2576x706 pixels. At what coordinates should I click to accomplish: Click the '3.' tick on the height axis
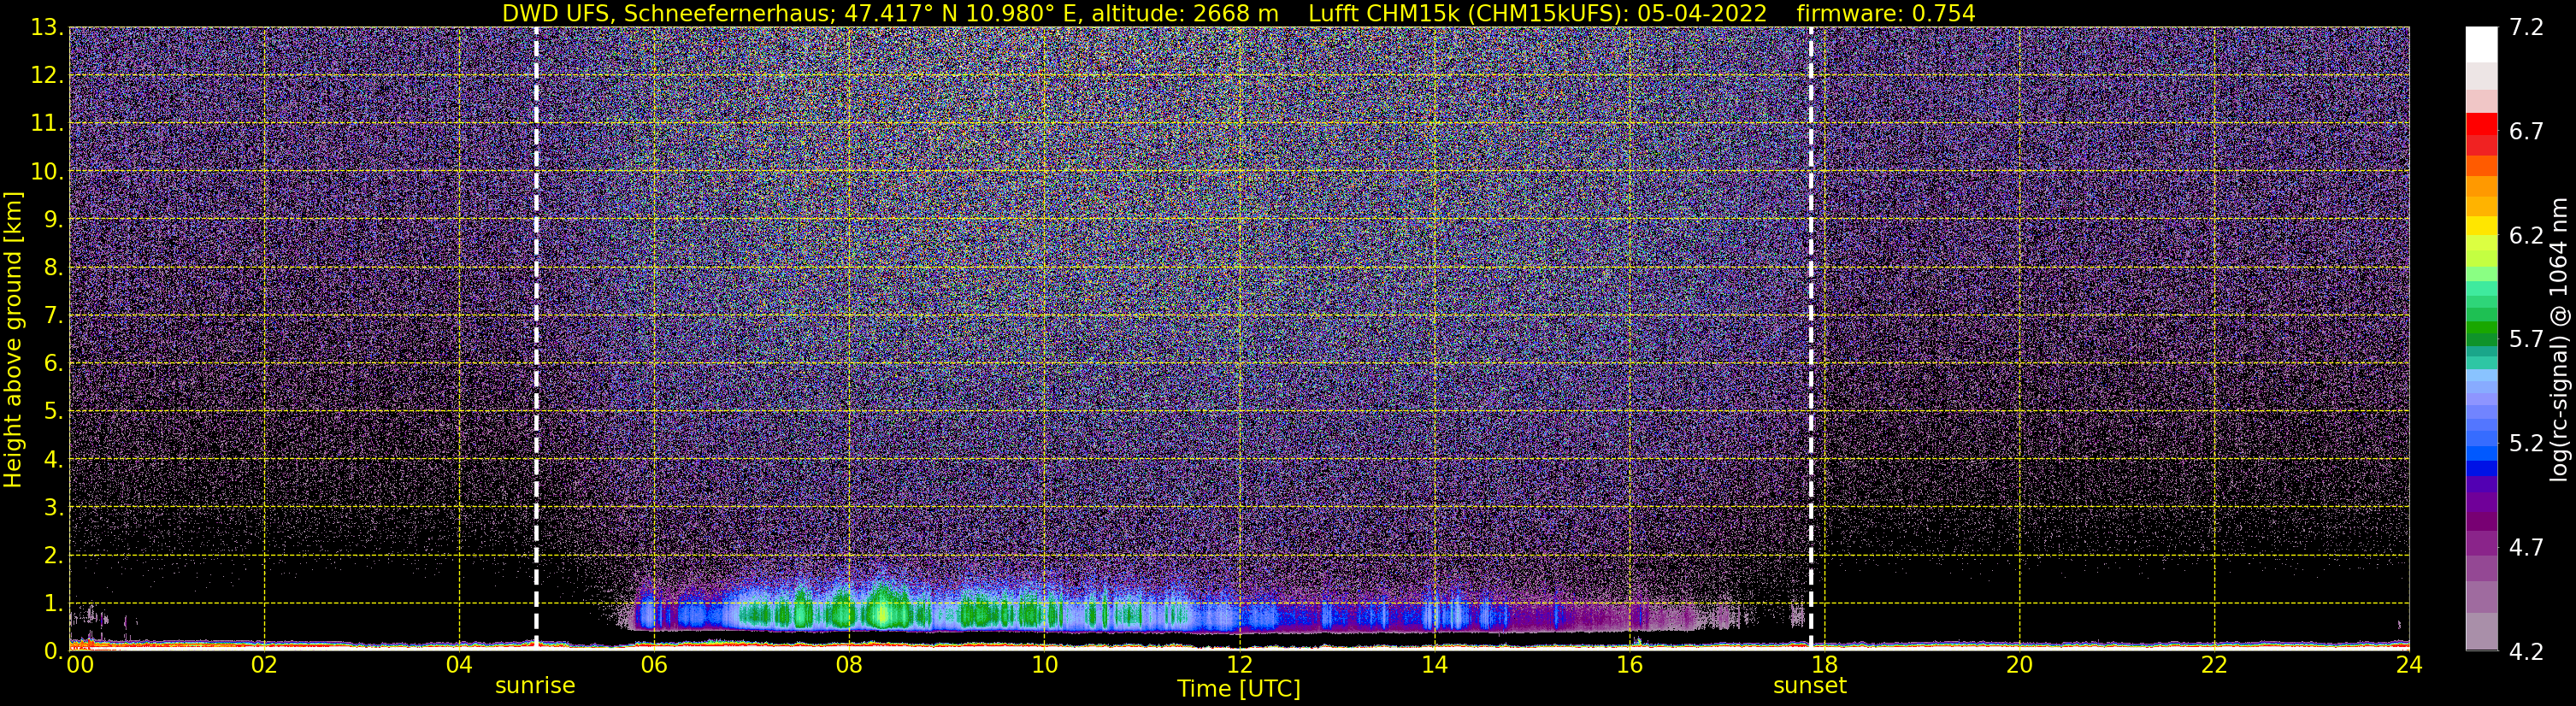[53, 508]
